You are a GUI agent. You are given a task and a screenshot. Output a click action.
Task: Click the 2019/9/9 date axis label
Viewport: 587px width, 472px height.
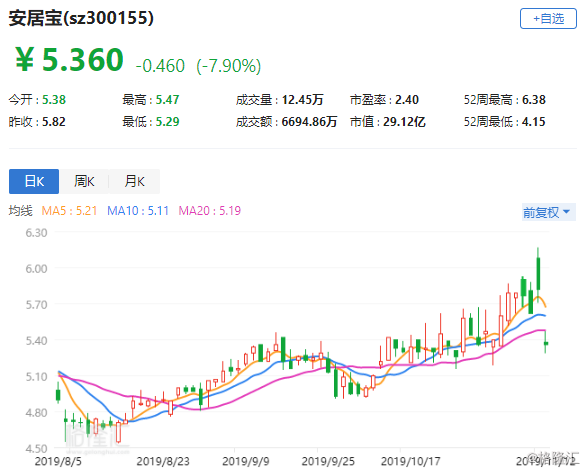point(246,461)
